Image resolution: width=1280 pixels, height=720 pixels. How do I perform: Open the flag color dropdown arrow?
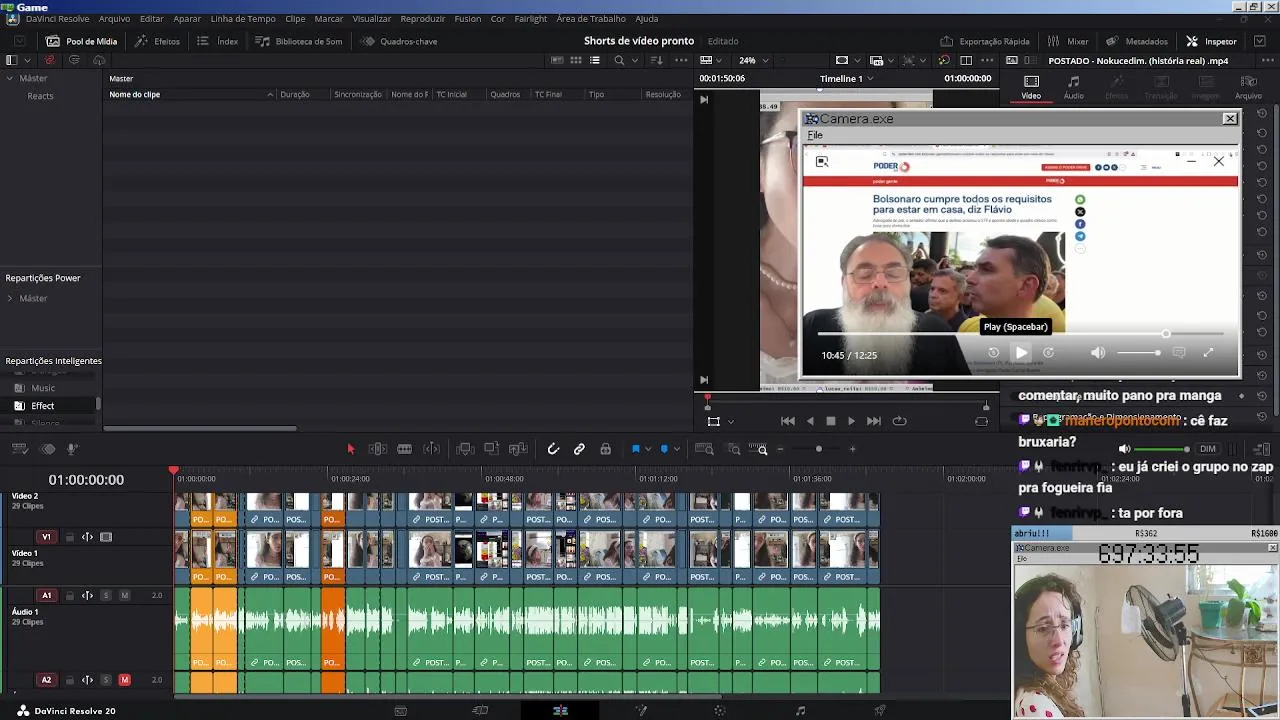click(x=648, y=449)
